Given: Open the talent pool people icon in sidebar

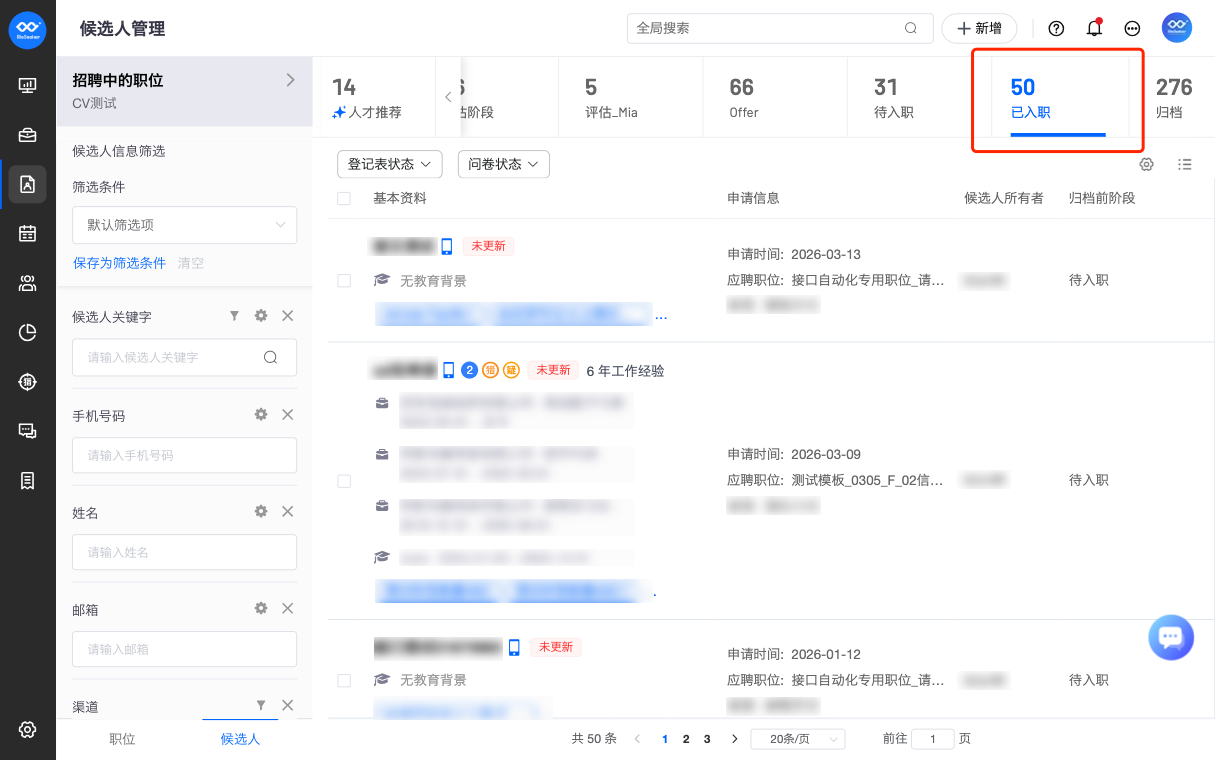Looking at the screenshot, I should (28, 283).
